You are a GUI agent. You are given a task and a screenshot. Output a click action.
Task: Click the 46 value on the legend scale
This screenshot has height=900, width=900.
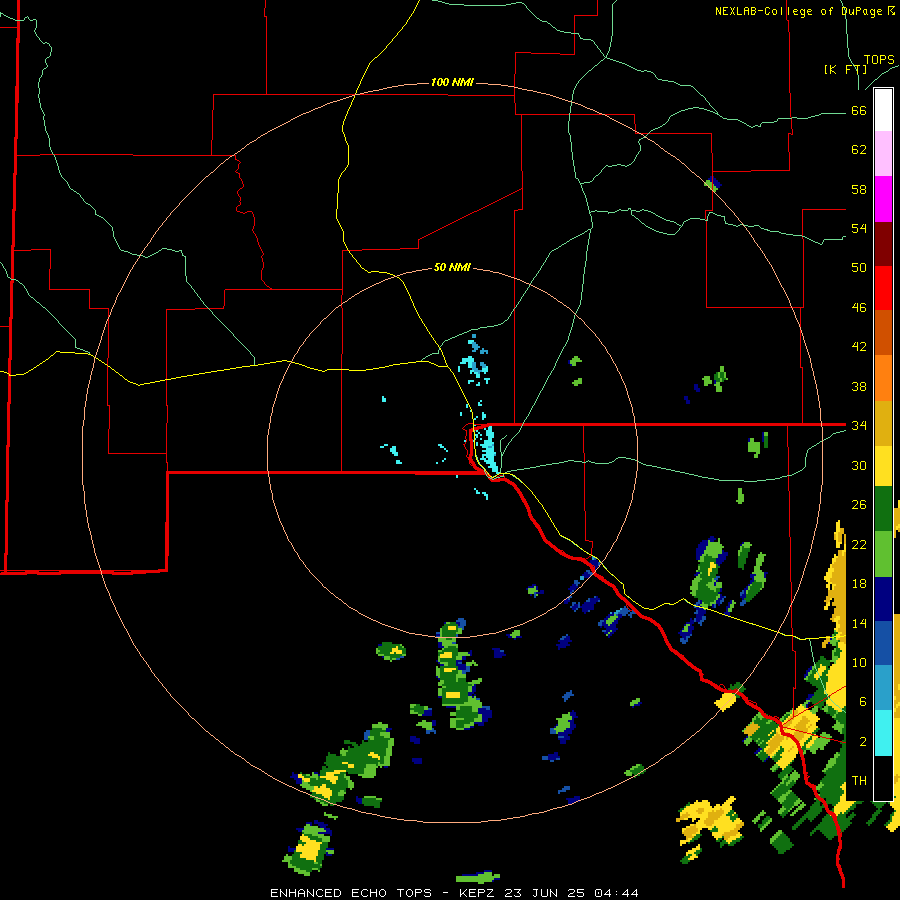coord(859,308)
